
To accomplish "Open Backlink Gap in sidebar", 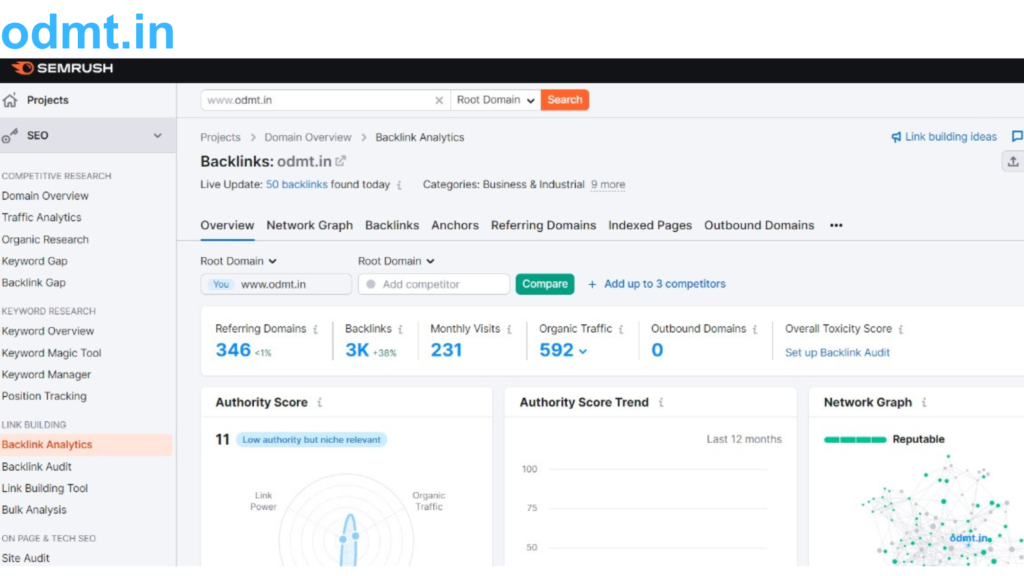I will [x=33, y=283].
